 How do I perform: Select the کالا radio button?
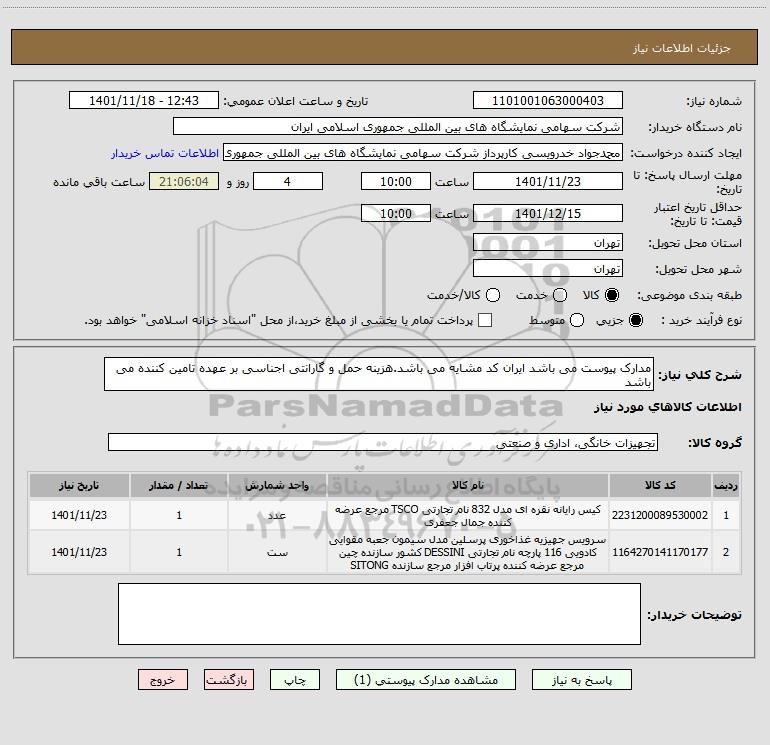pyautogui.click(x=612, y=295)
